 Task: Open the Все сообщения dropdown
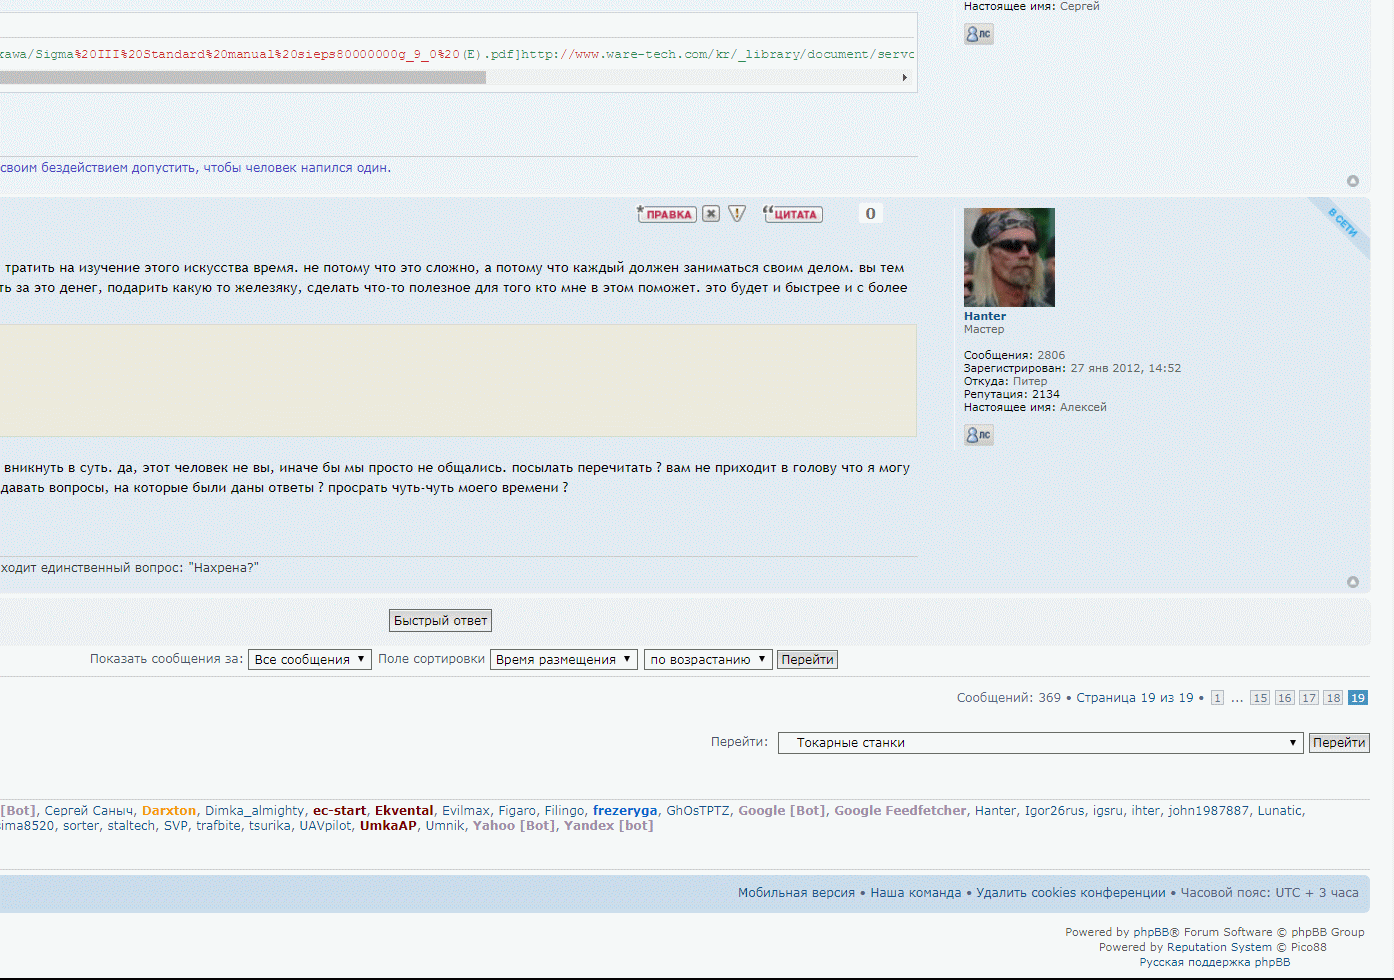(310, 660)
